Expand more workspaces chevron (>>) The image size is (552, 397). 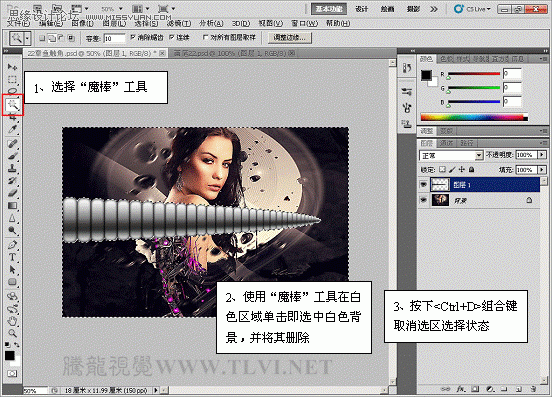point(434,9)
